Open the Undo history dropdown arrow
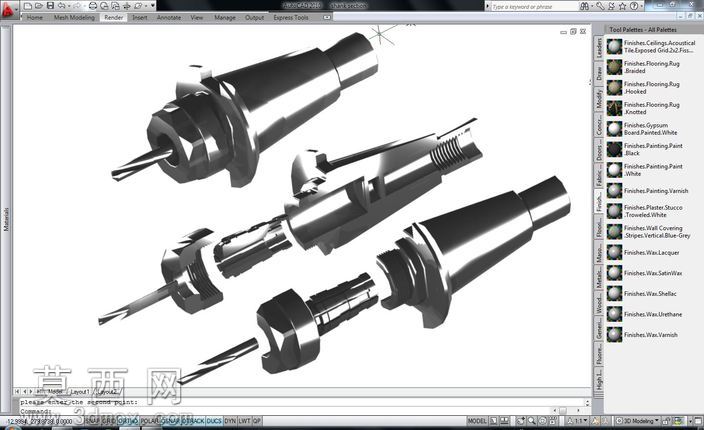Viewport: 704px width, 430px height. point(68,6)
